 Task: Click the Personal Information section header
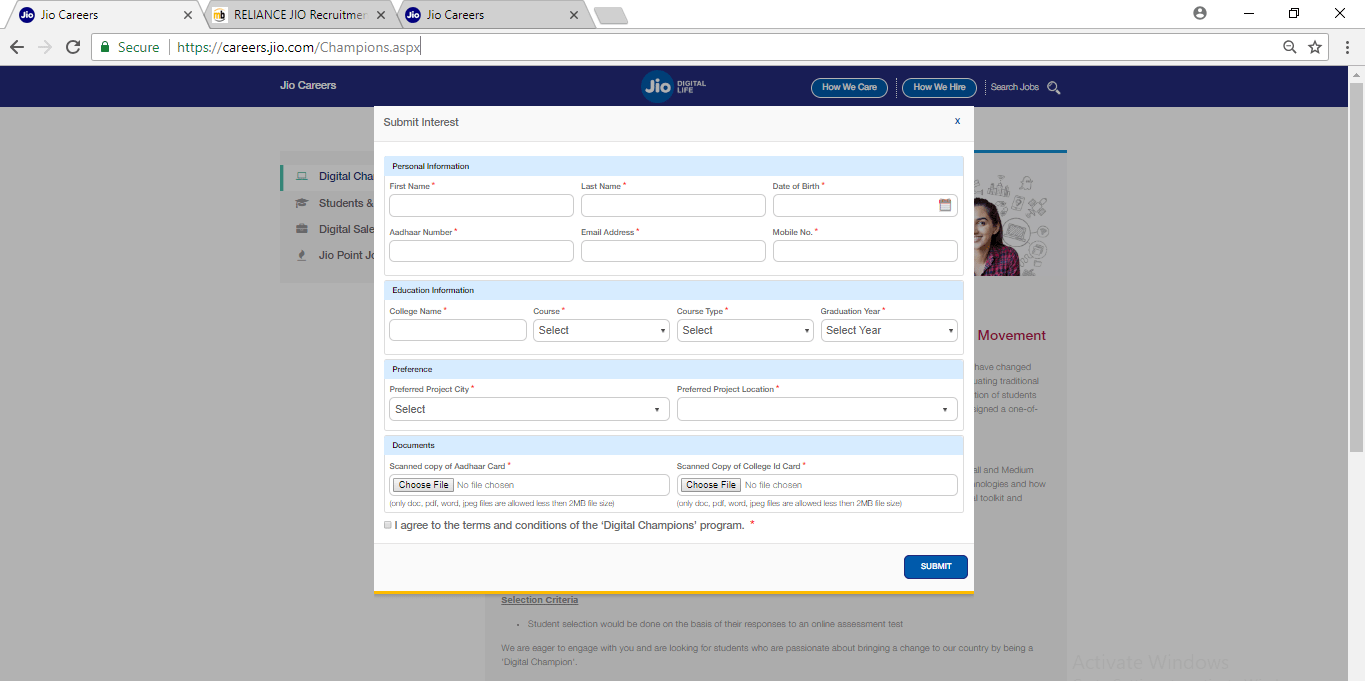[x=674, y=166]
